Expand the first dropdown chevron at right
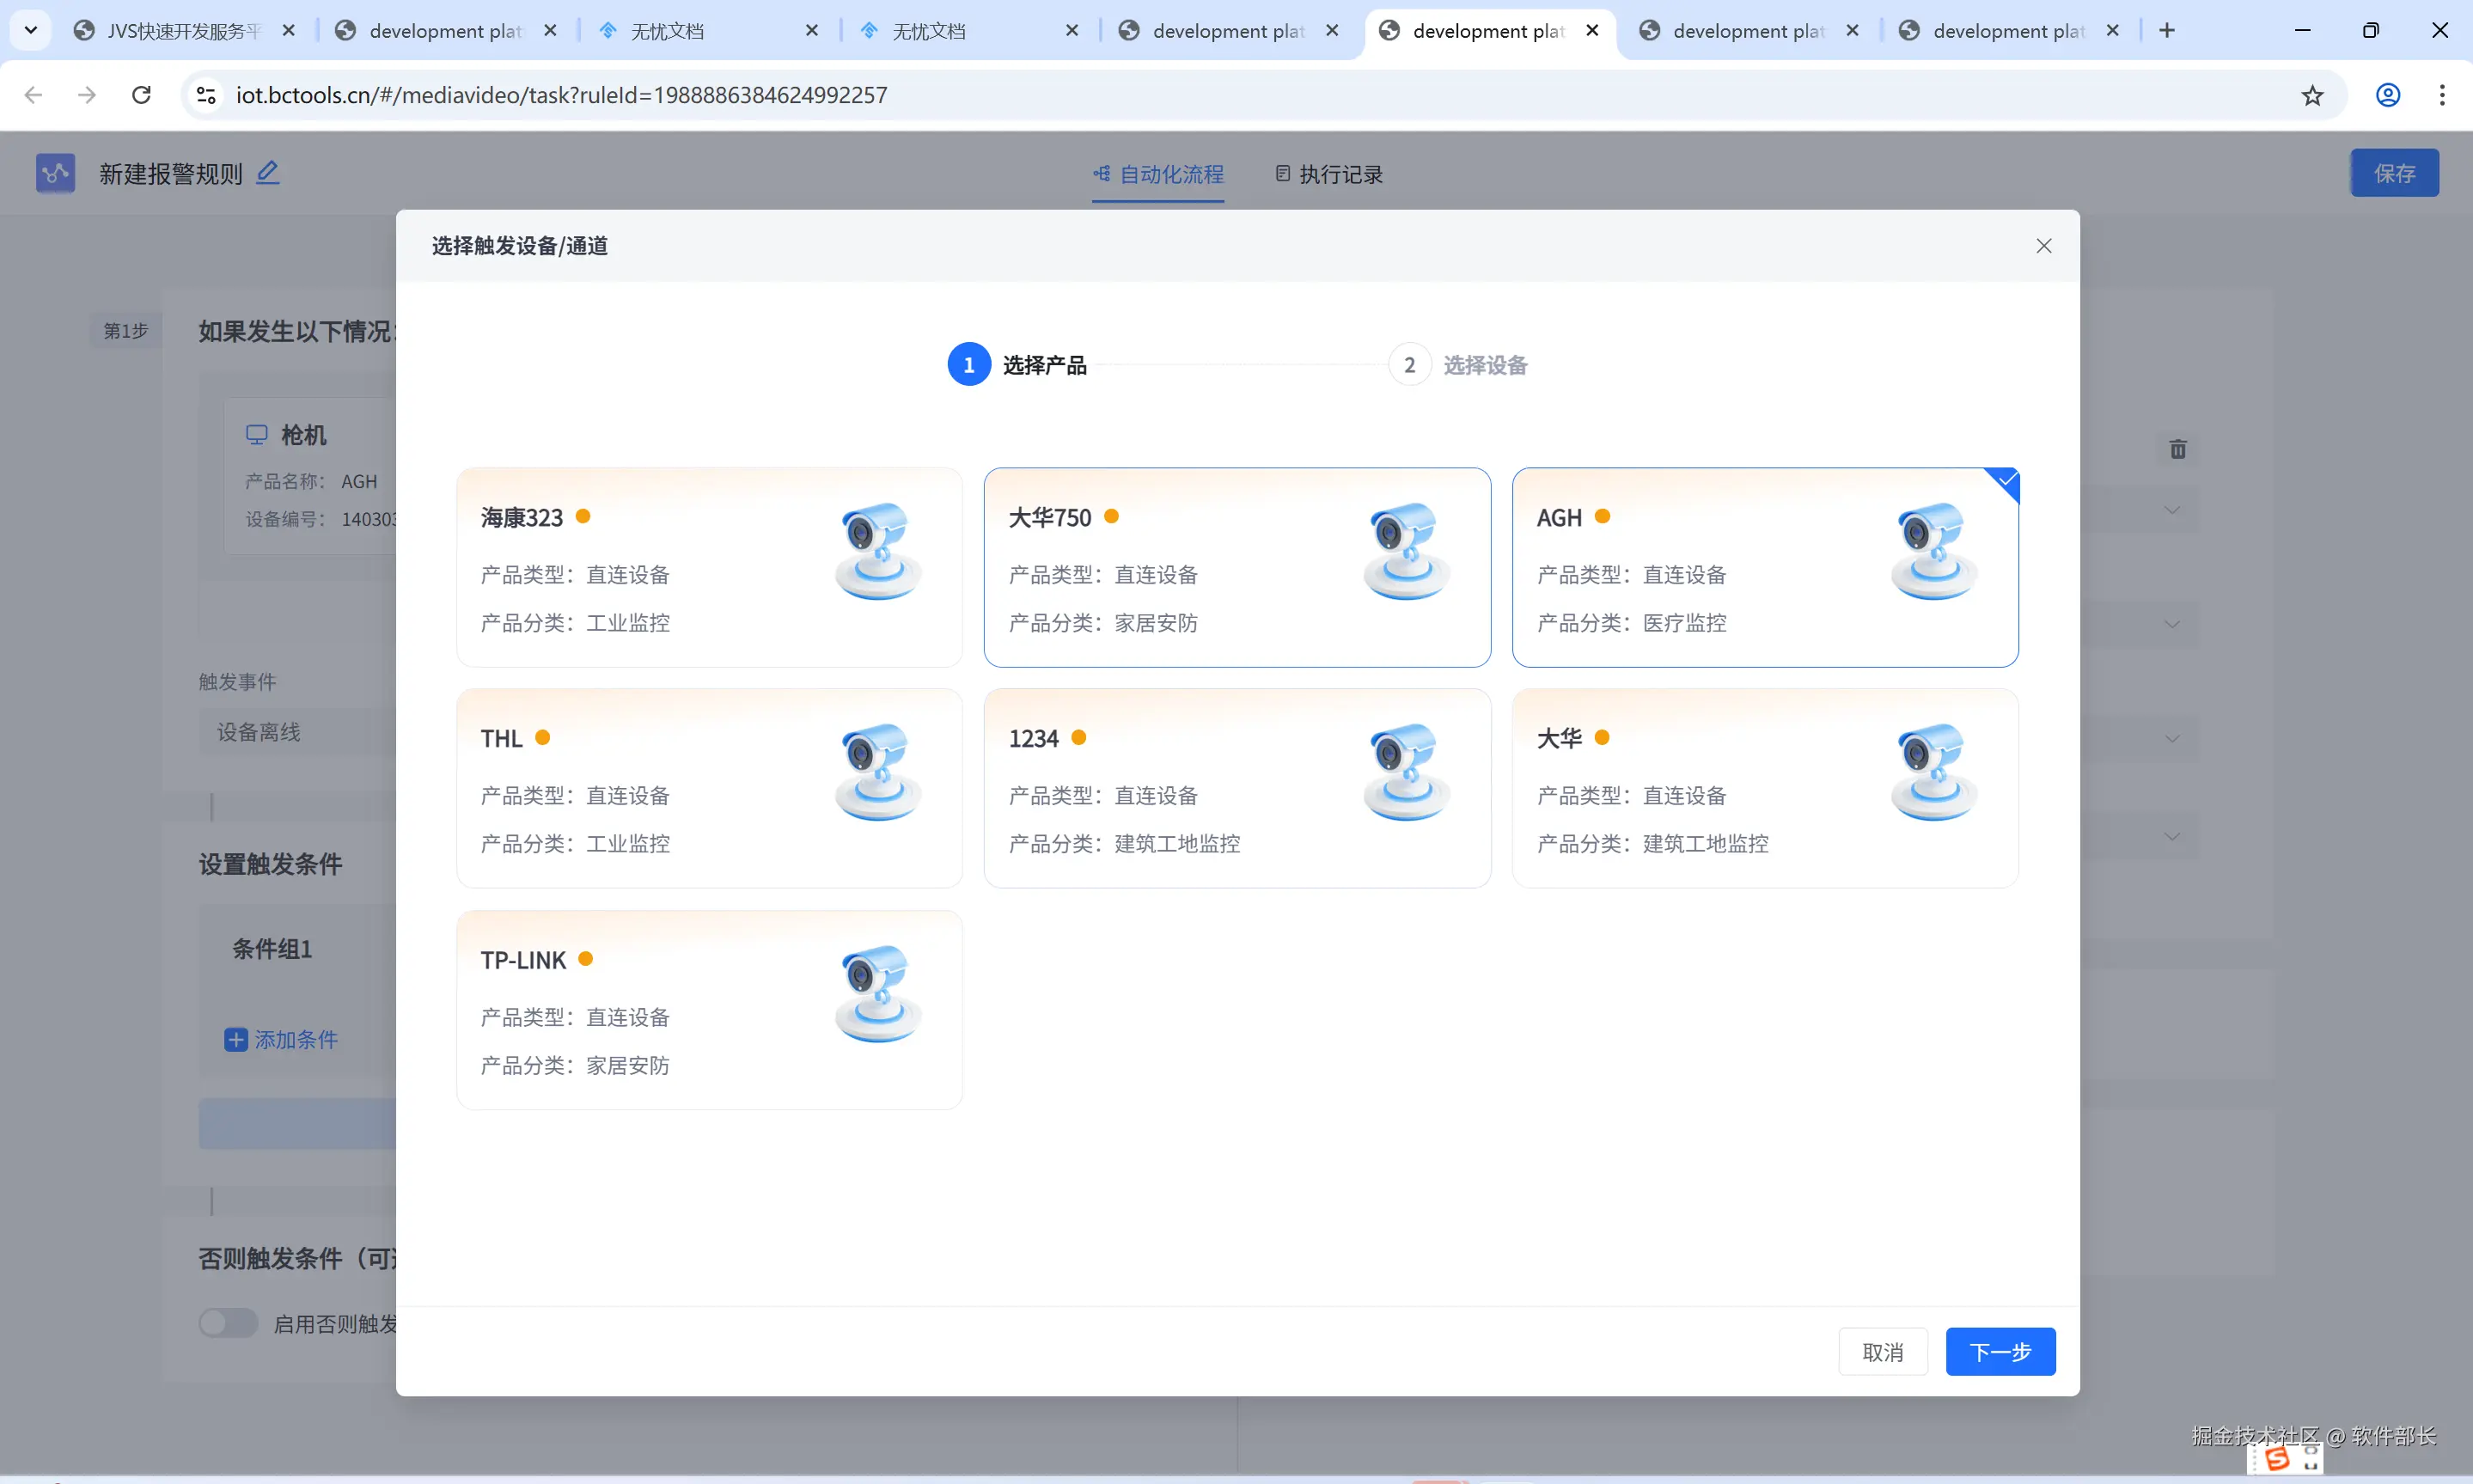This screenshot has width=2473, height=1484. (2171, 511)
